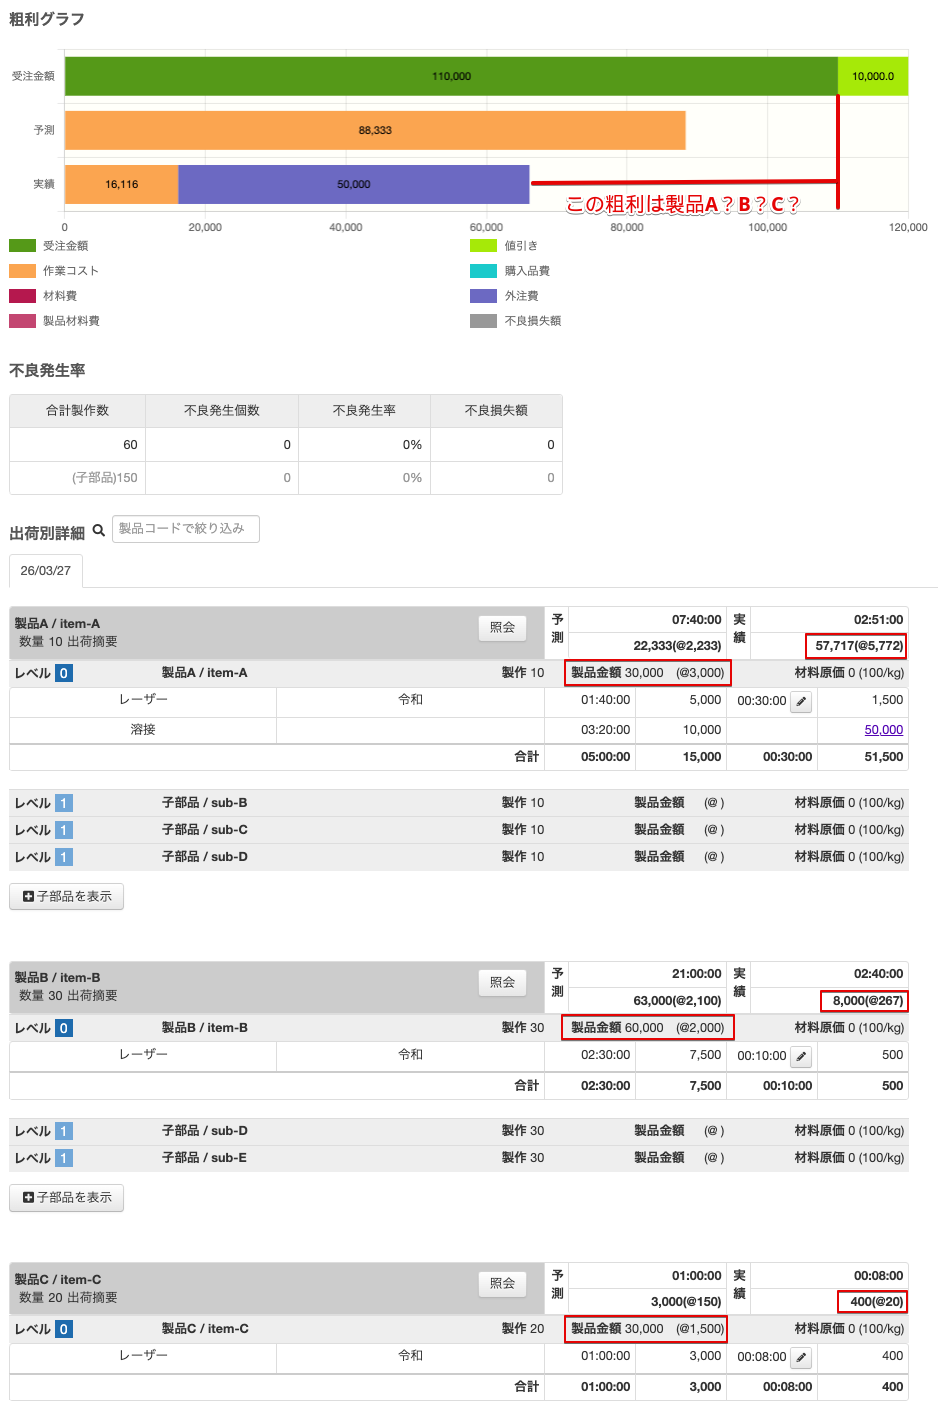Click the blue level 0 badge for 製品A

pos(64,673)
